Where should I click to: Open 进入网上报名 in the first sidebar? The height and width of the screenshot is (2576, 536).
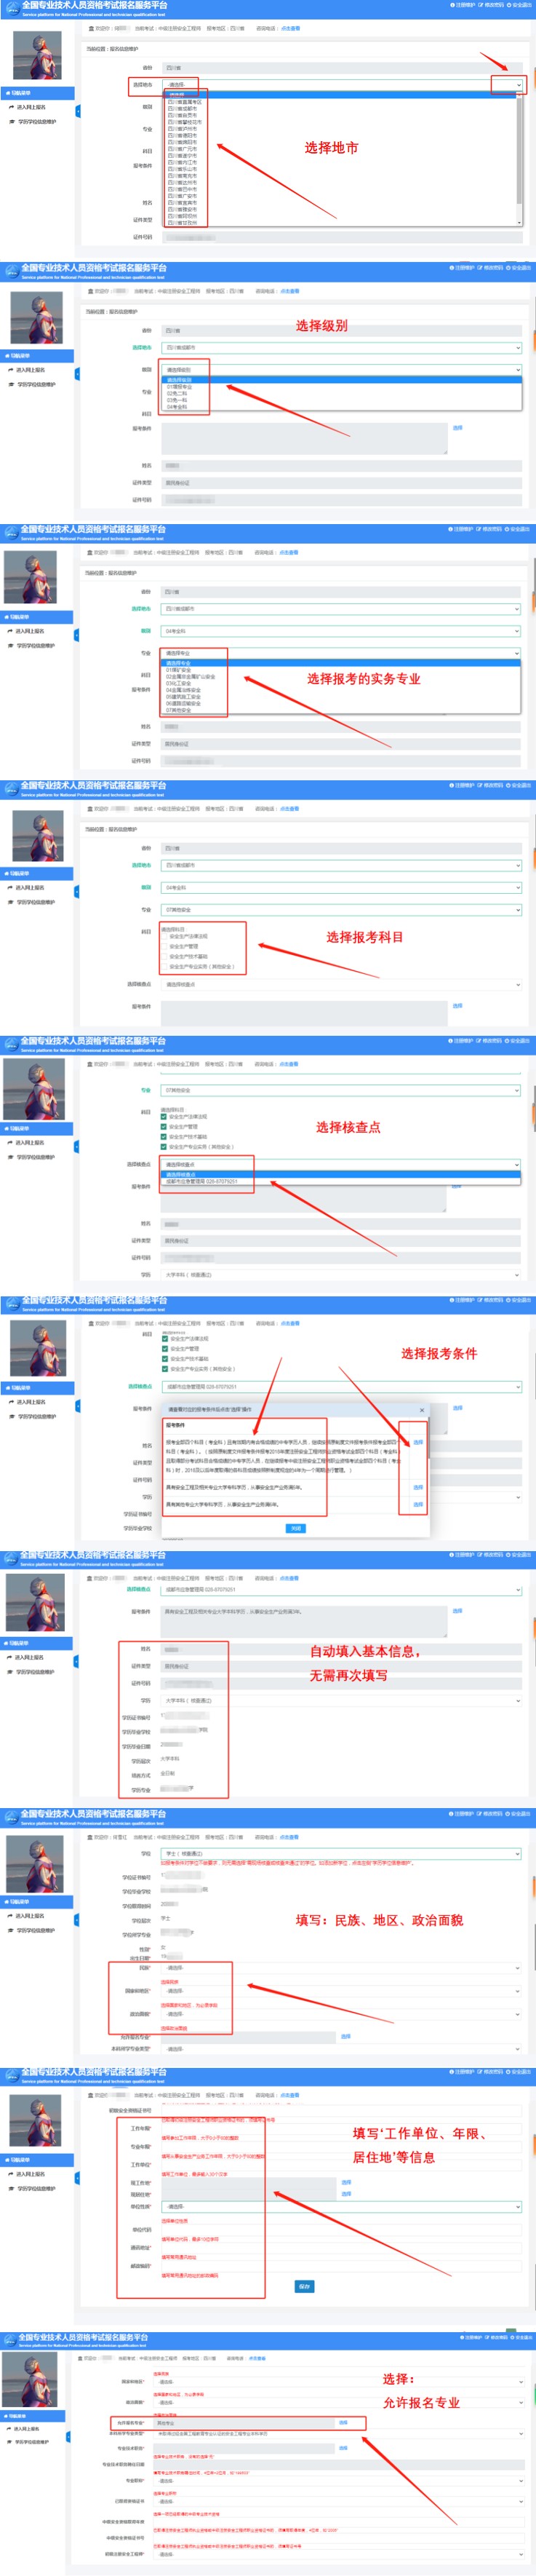[30, 107]
